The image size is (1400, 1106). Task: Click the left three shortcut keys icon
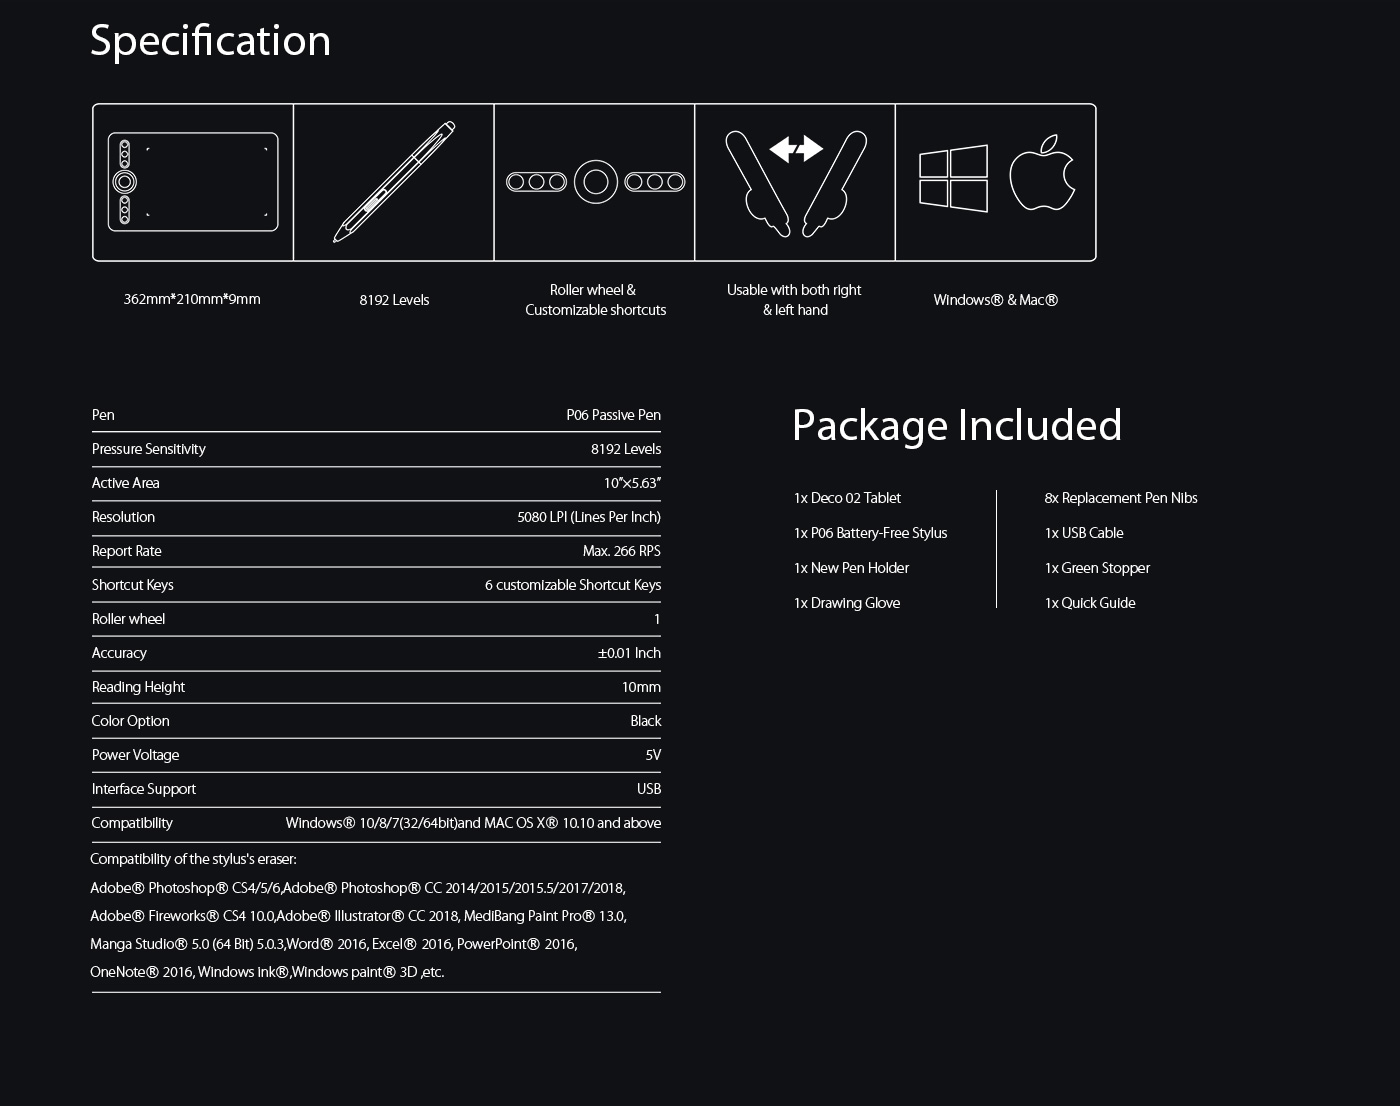coord(536,182)
